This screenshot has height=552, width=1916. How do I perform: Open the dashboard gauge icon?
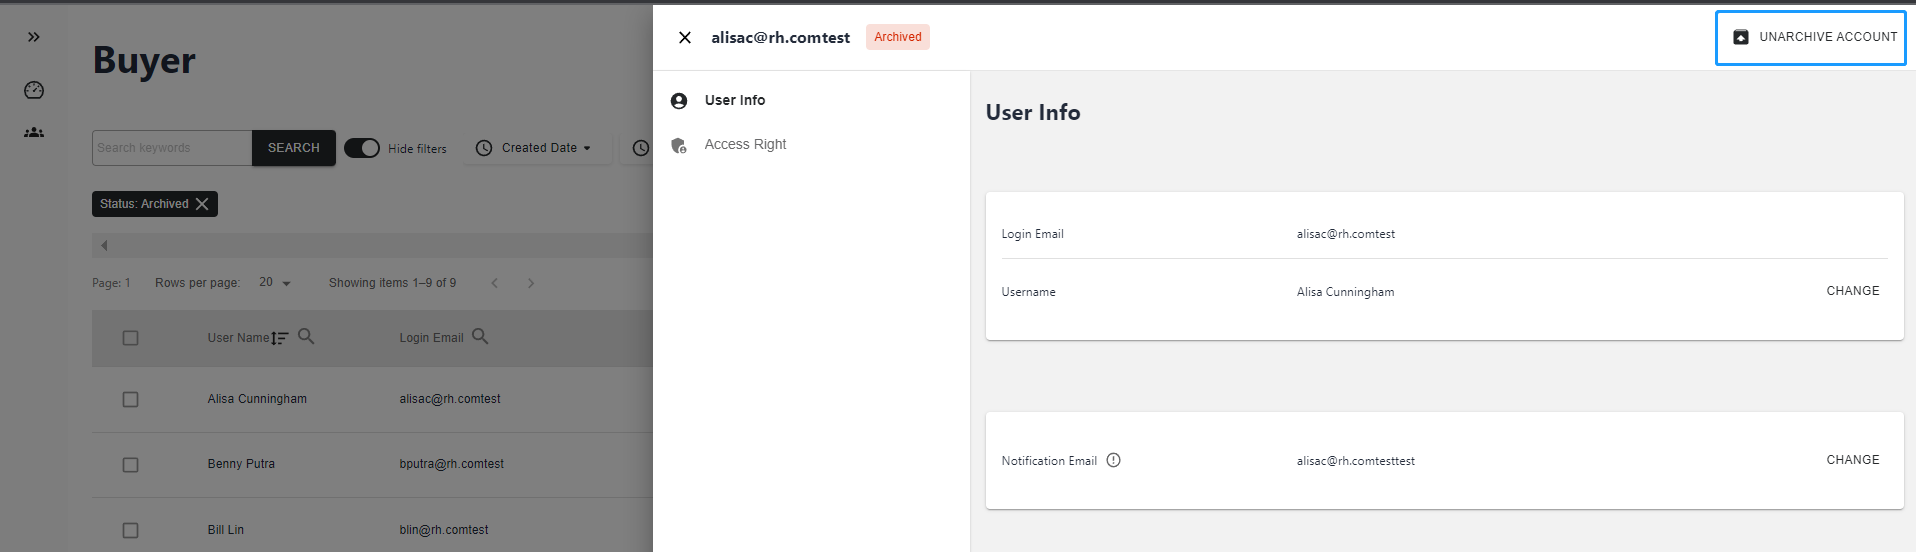(34, 90)
